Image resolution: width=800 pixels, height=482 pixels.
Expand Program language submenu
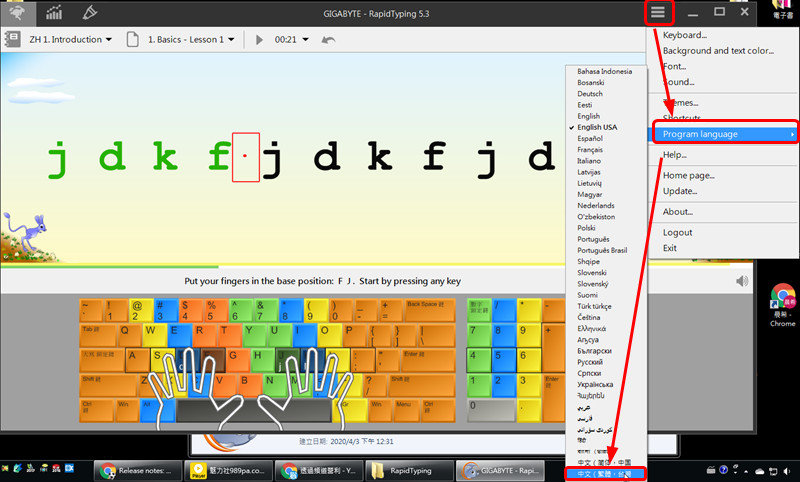pyautogui.click(x=724, y=134)
